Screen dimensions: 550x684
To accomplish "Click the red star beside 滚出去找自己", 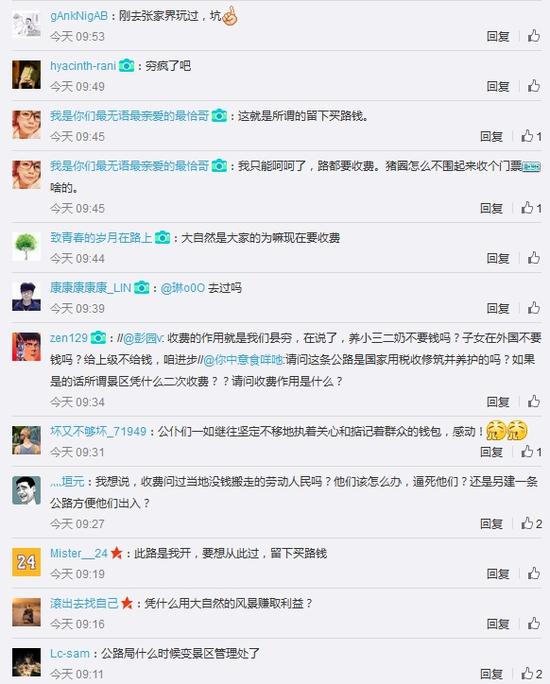I will point(127,603).
